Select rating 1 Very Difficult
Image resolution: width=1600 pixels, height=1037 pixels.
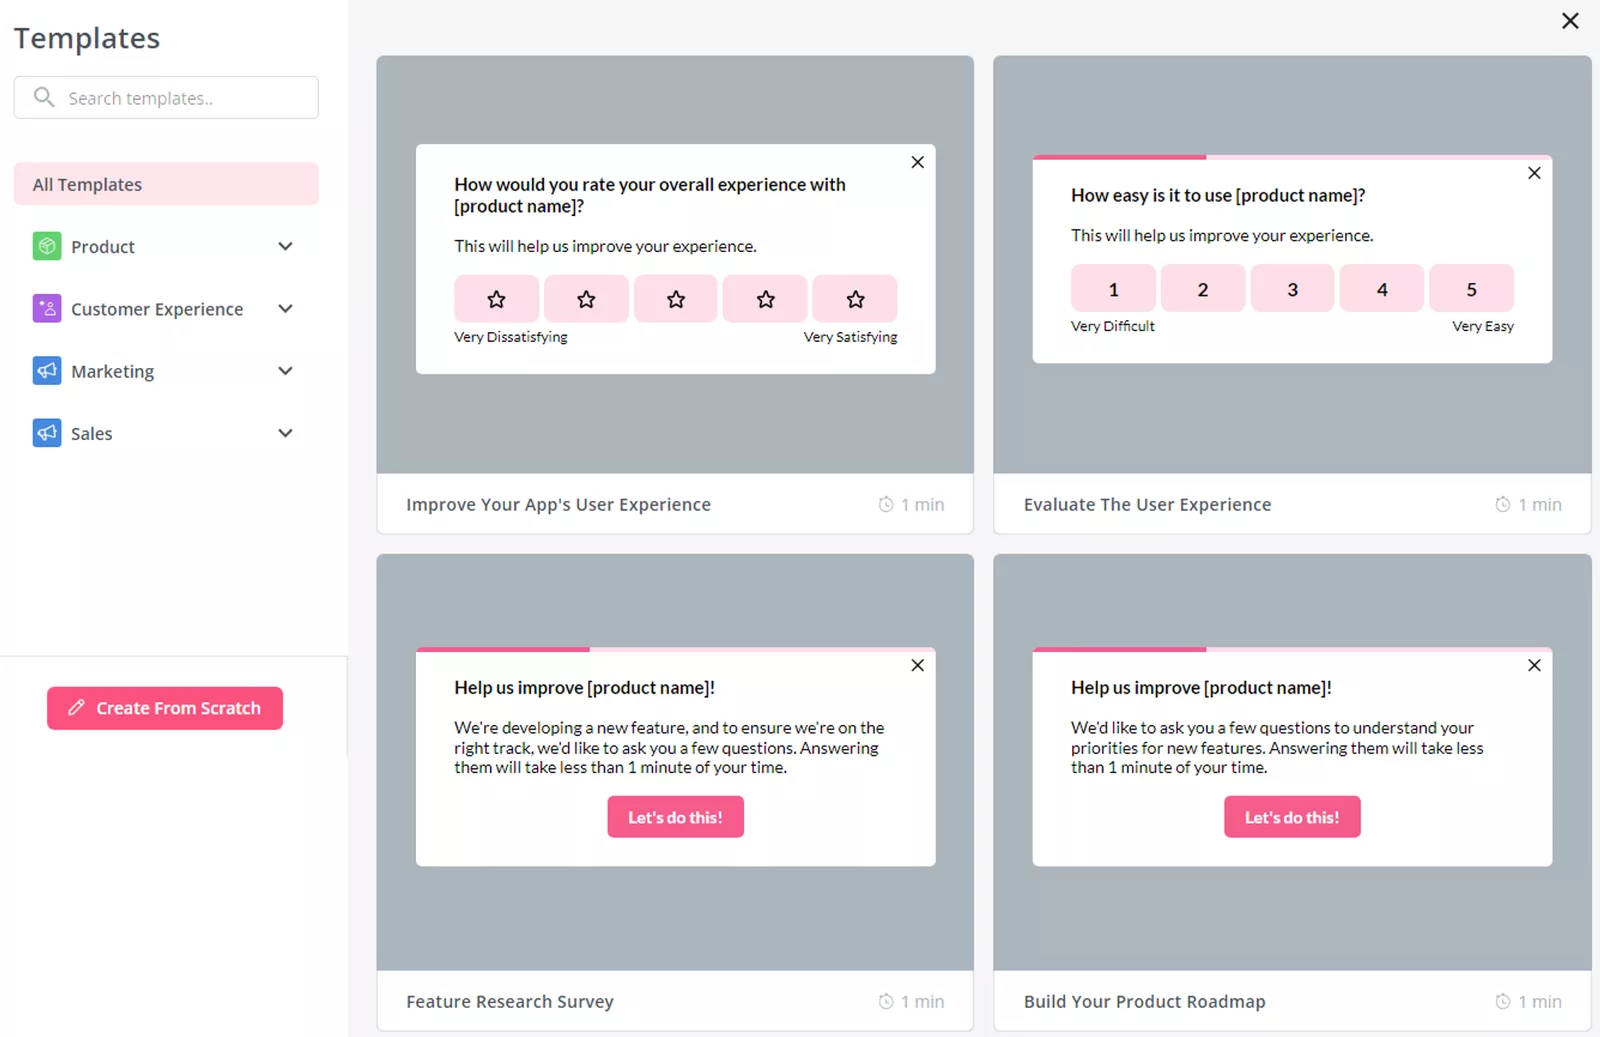[x=1112, y=288]
